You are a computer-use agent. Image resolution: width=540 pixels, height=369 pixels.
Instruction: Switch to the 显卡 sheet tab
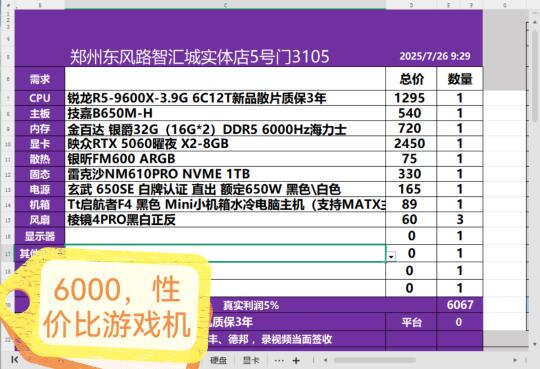click(x=251, y=360)
